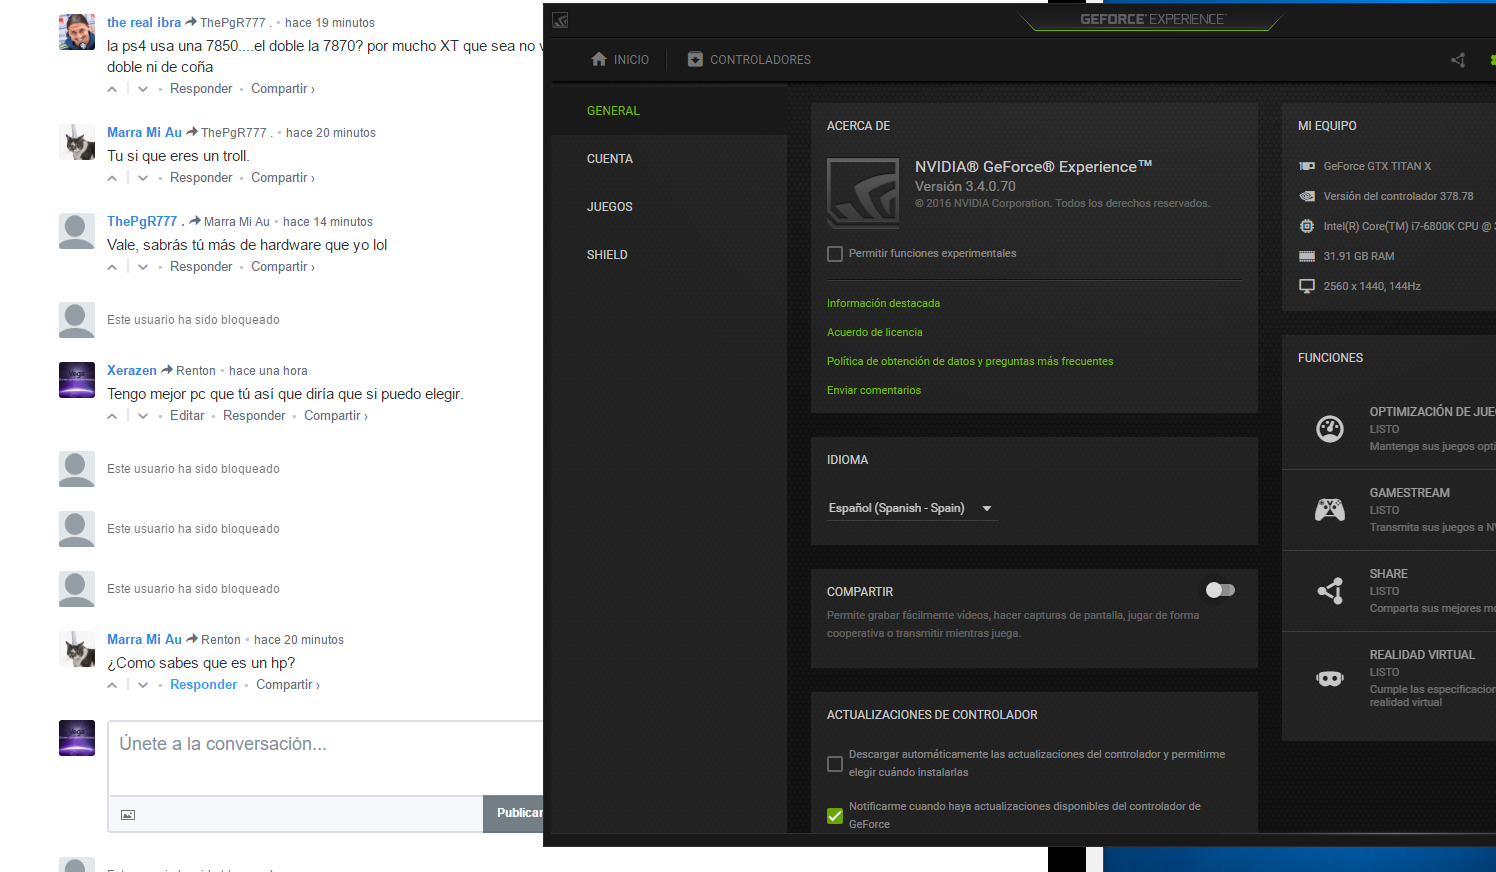Open the Inicio home tab
This screenshot has height=872, width=1496.
[x=620, y=60]
